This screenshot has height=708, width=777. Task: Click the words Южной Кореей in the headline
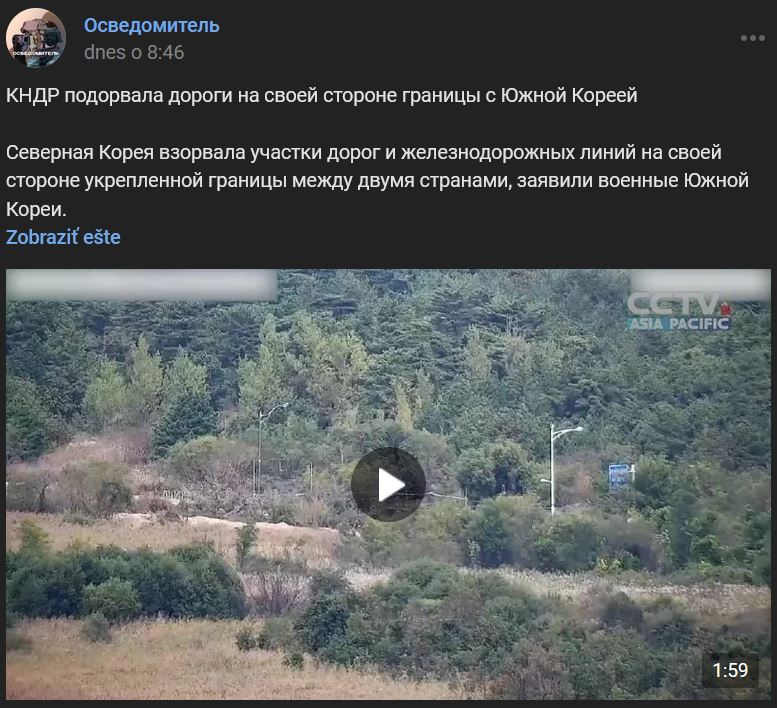pyautogui.click(x=568, y=95)
